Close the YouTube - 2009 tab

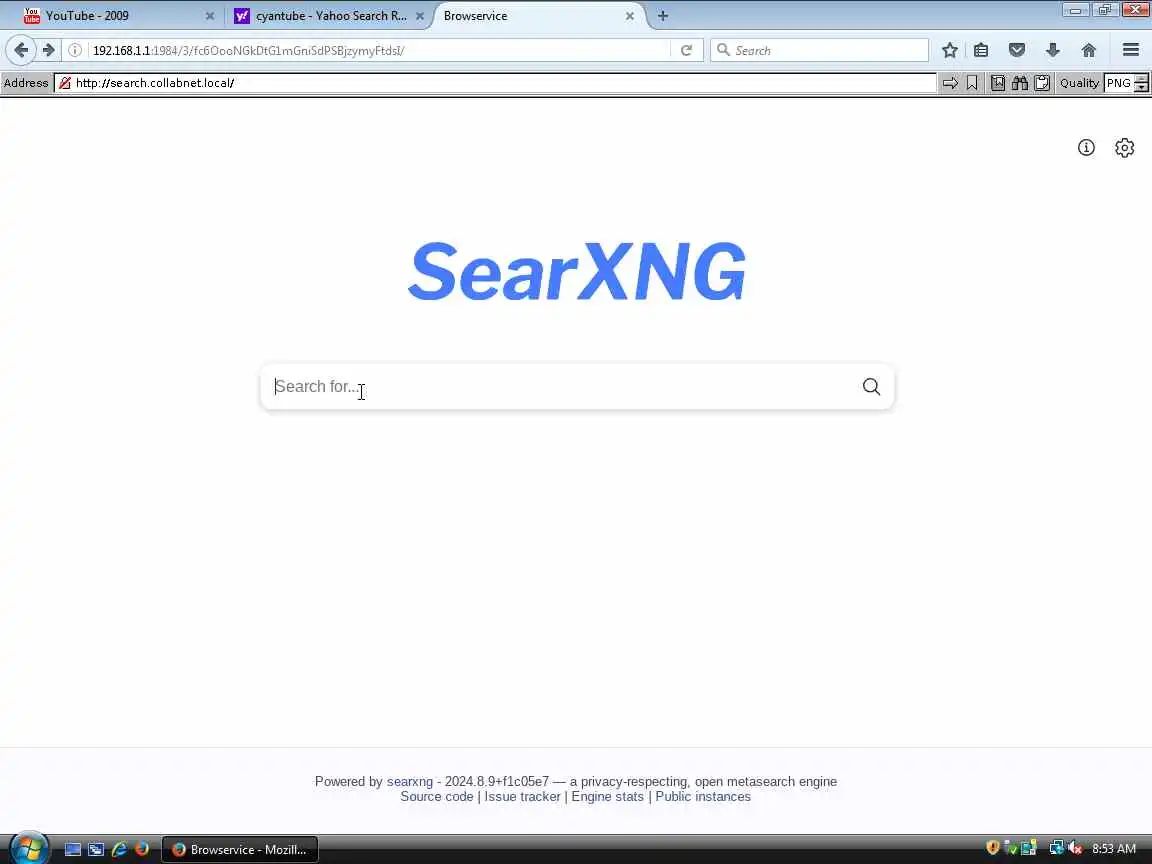pyautogui.click(x=209, y=15)
